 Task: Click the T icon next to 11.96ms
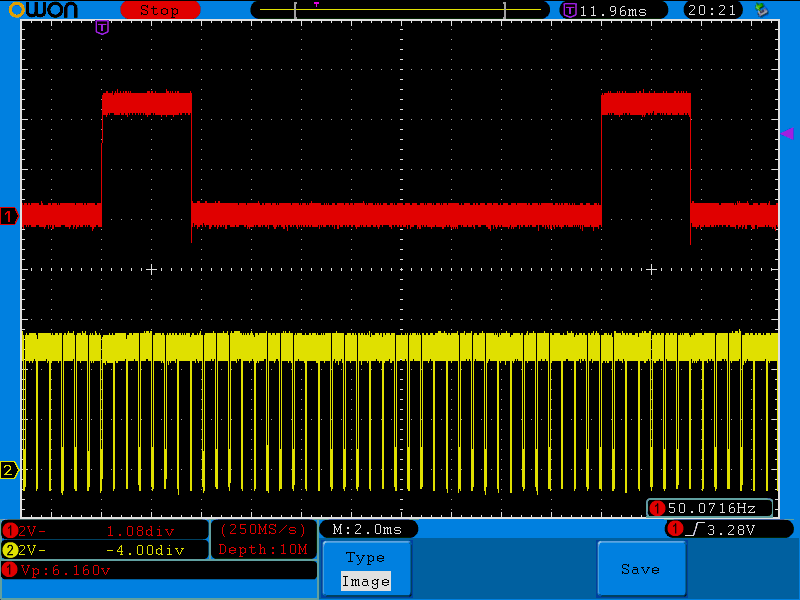tap(569, 10)
